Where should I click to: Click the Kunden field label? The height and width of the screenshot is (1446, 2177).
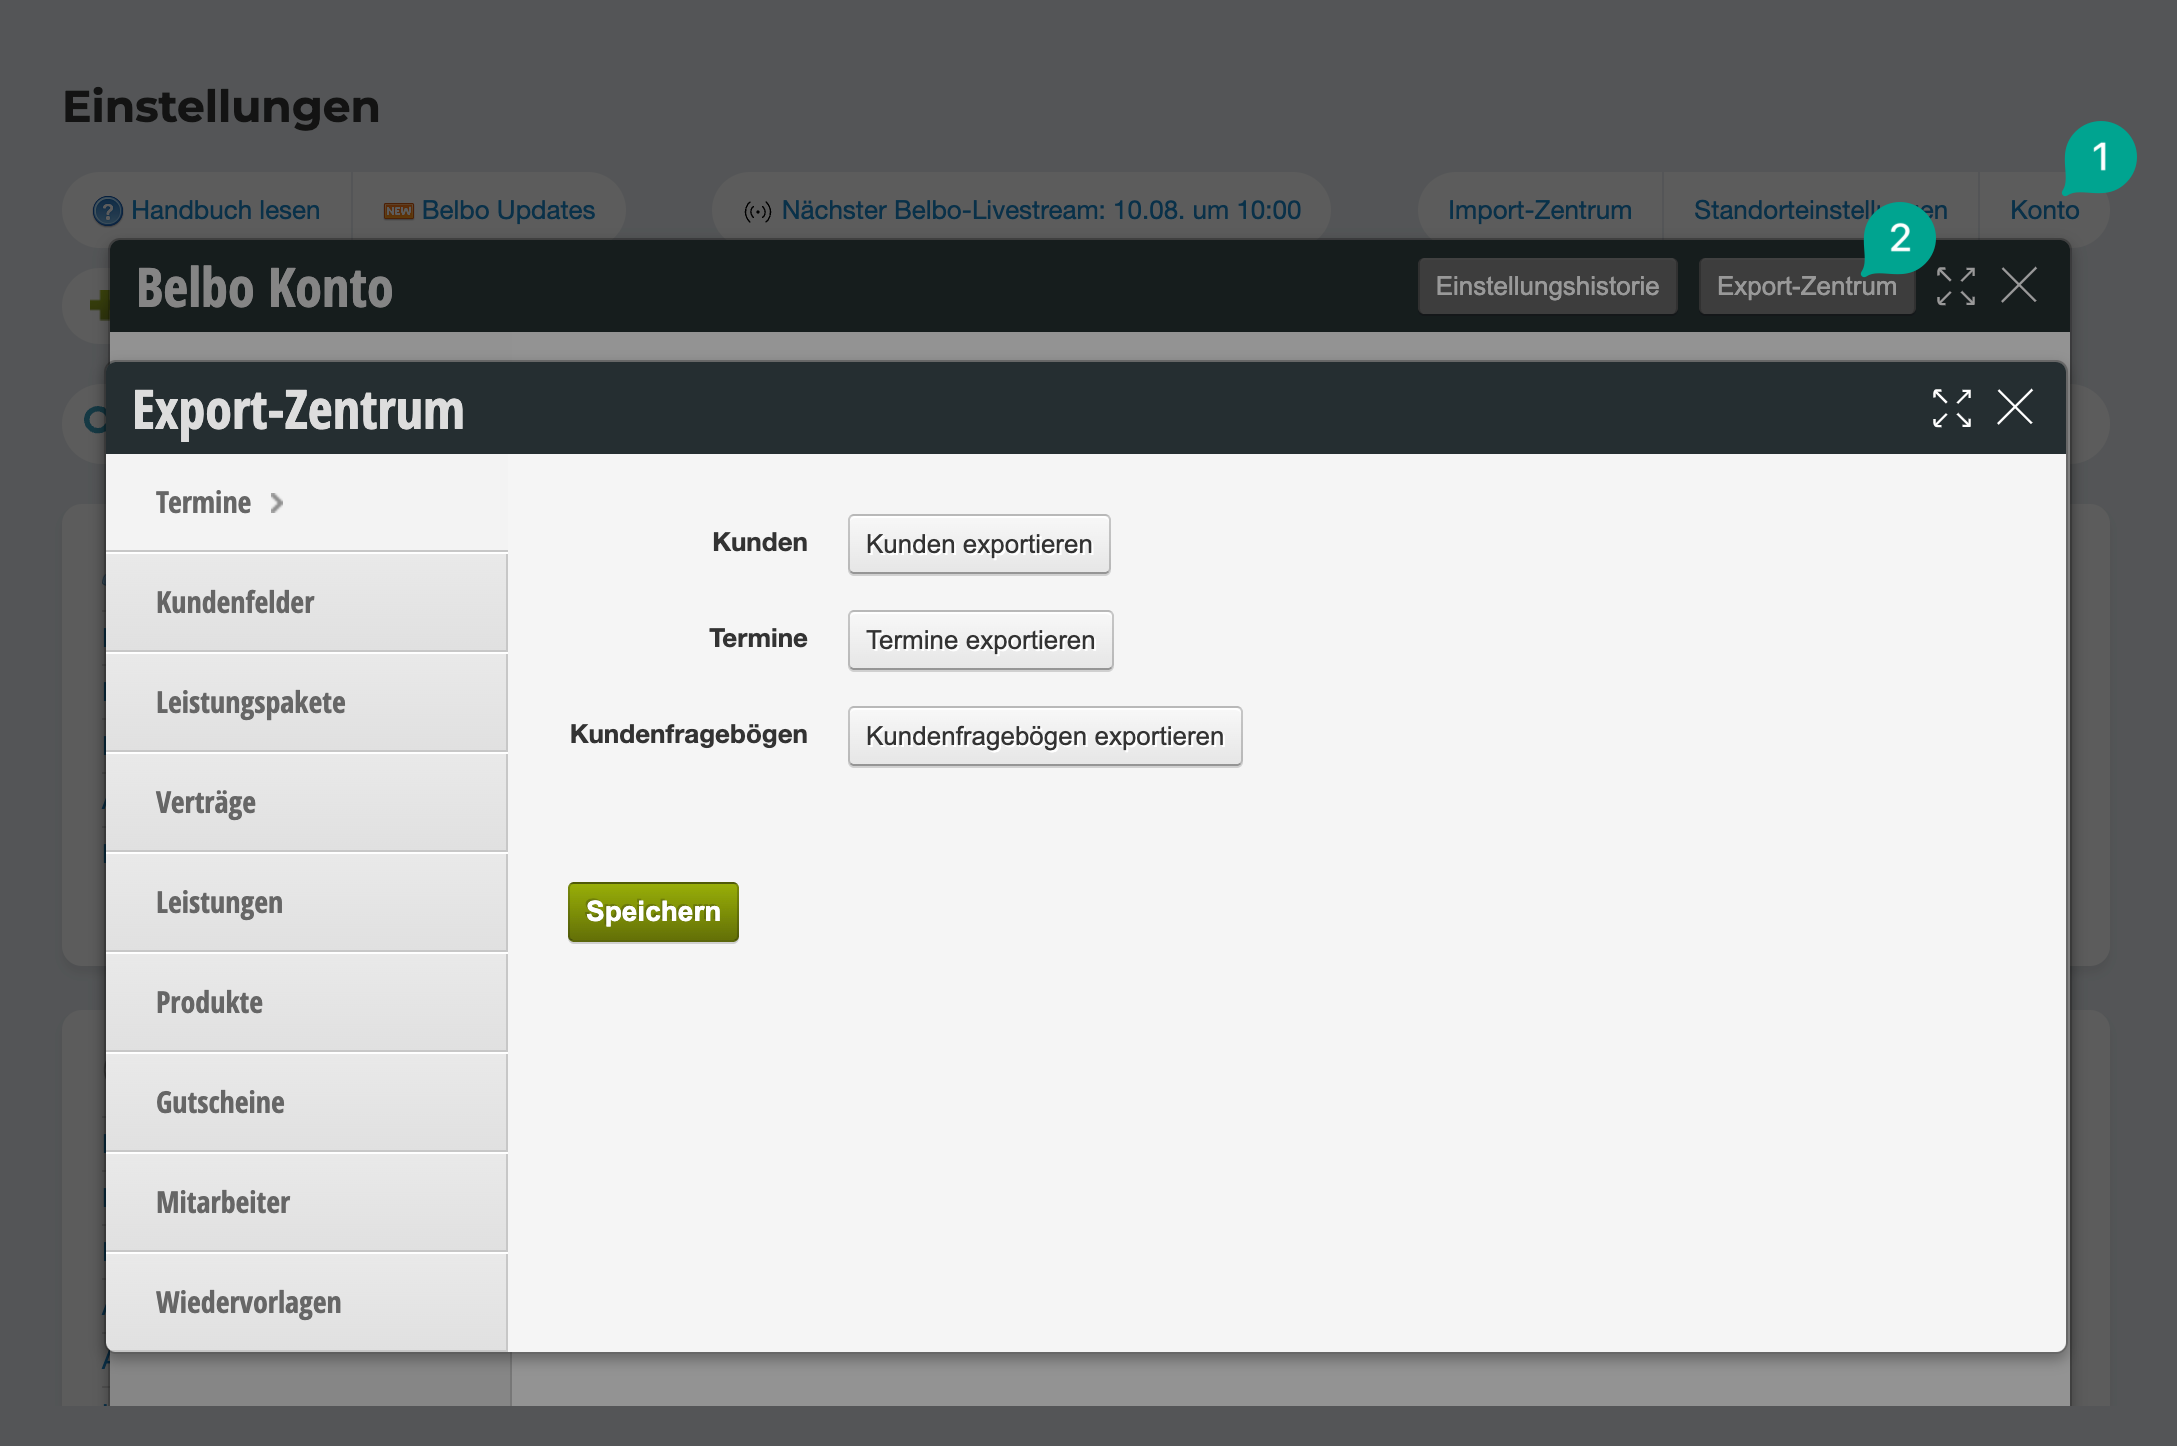759,542
